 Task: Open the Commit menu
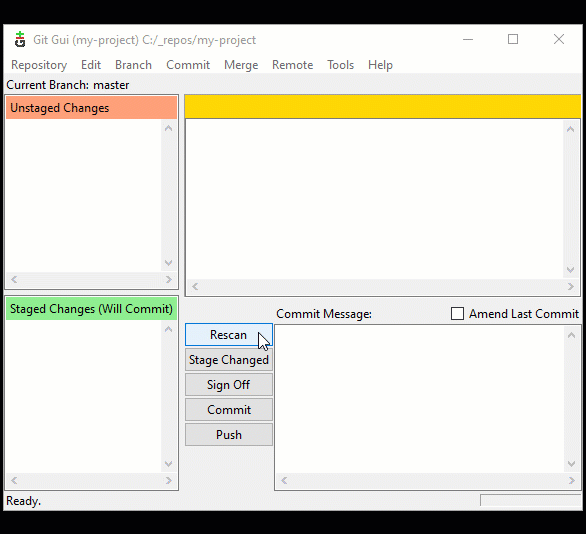(x=188, y=65)
